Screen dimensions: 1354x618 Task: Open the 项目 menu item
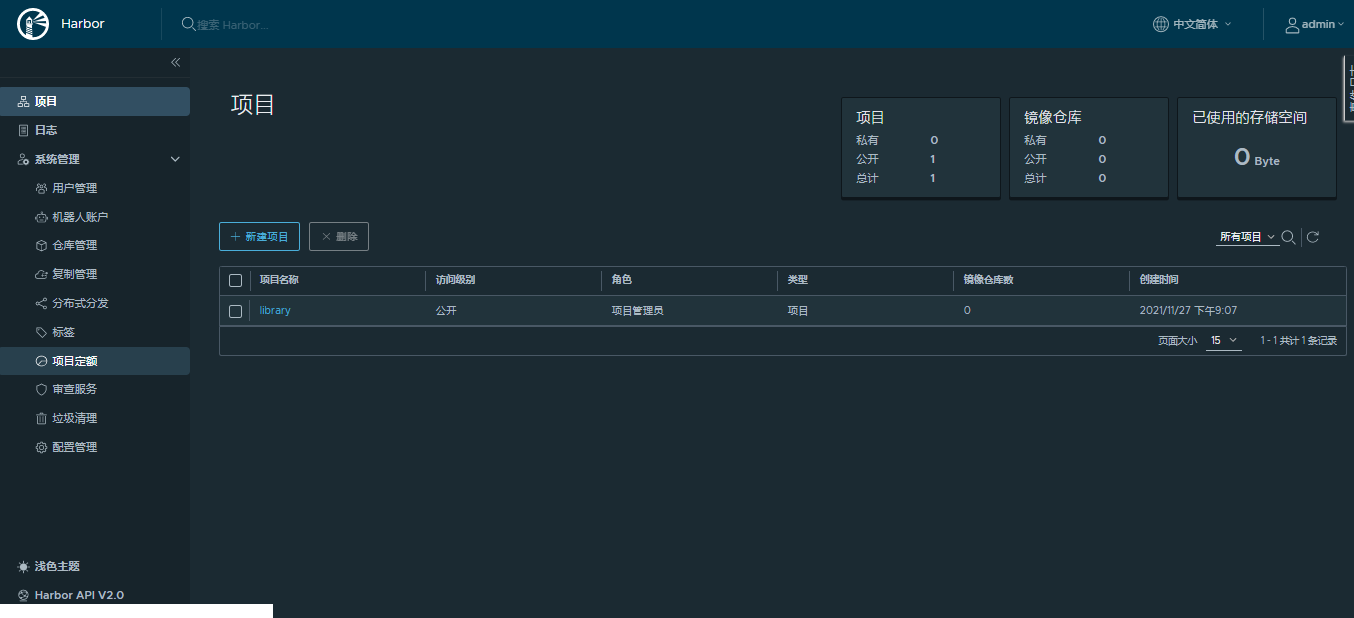click(95, 102)
